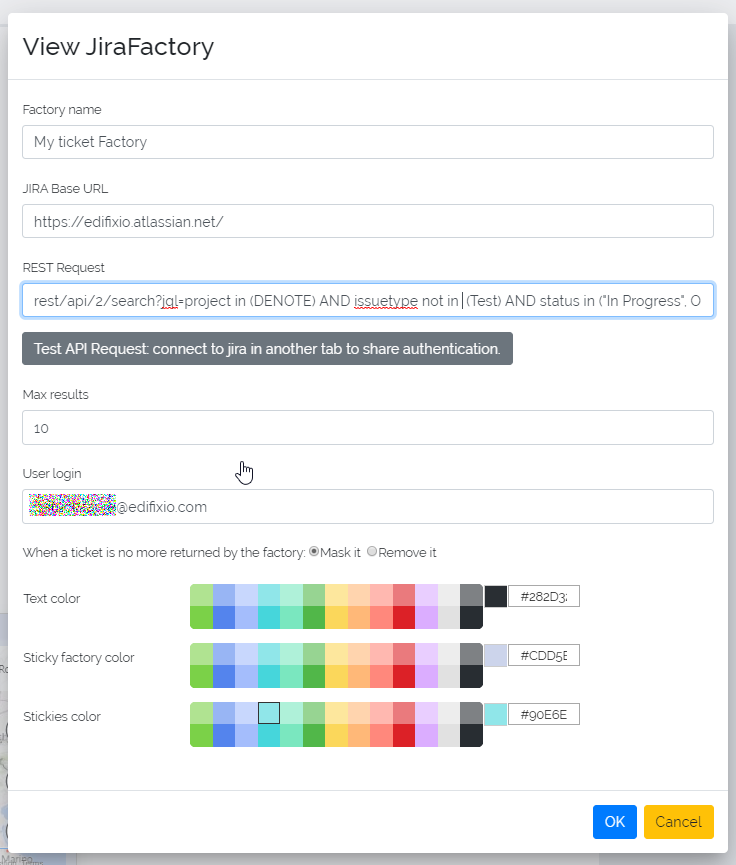Viewport: 736px width, 865px height.
Task: Pick the turquoise bottom-row swatch for Stickies color
Action: (269, 735)
